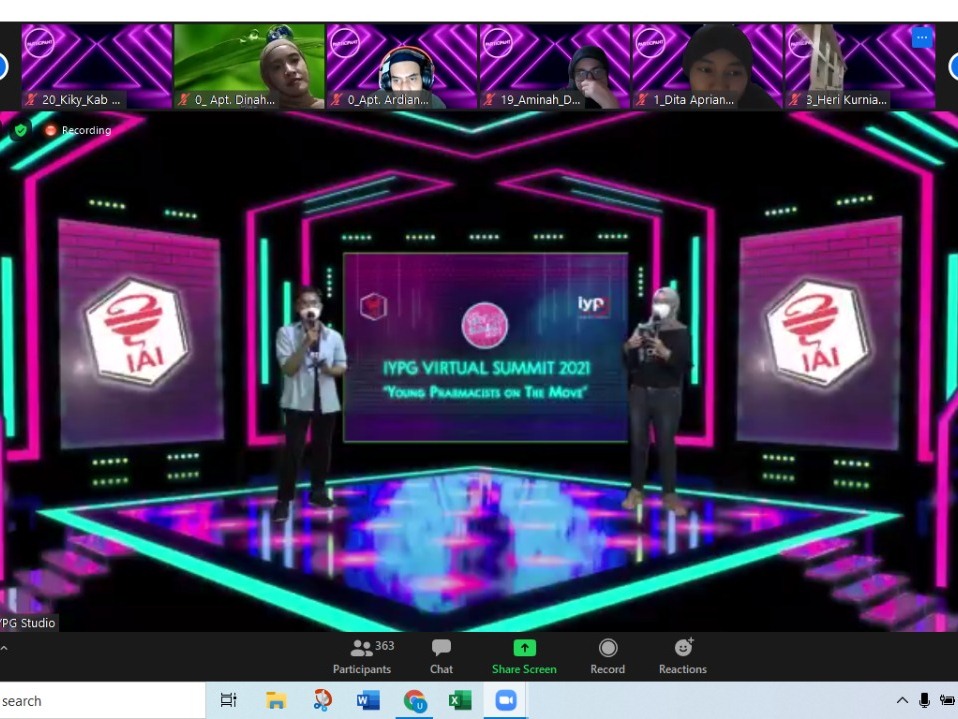Open File Explorer from the taskbar
The width and height of the screenshot is (958, 719).
tap(276, 700)
